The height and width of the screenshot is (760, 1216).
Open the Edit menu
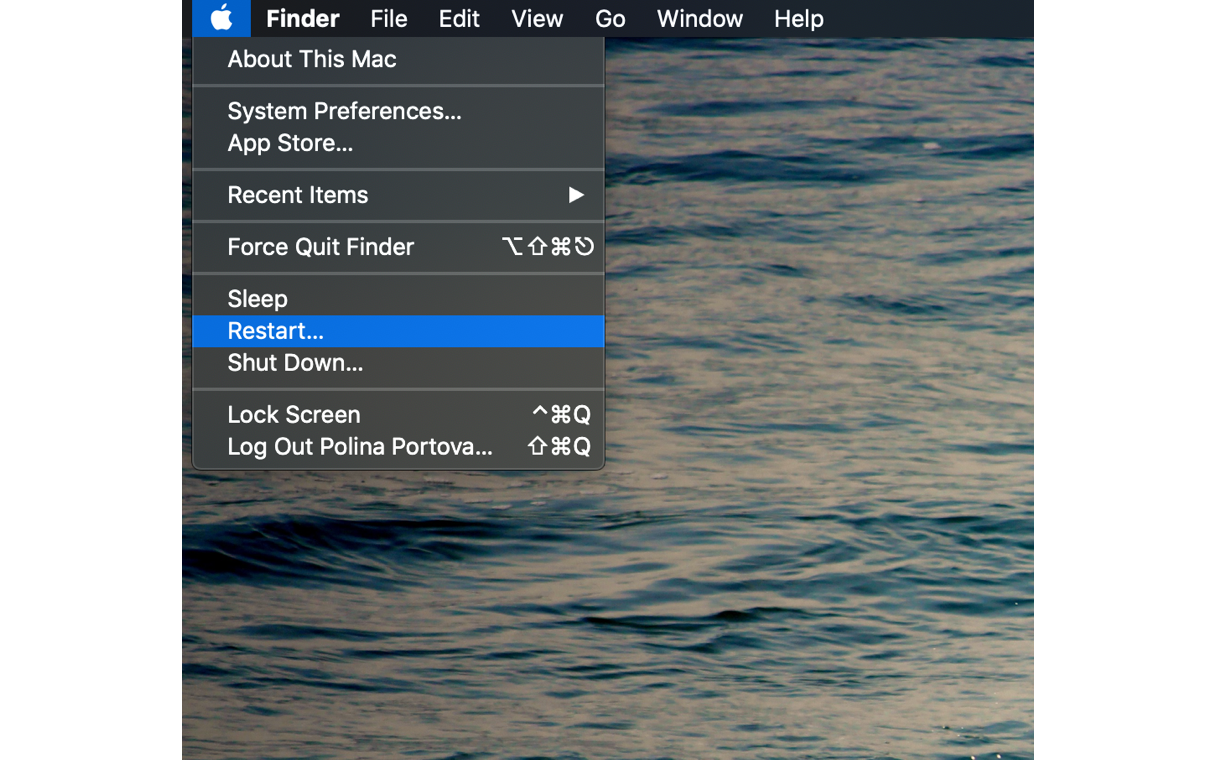459,18
